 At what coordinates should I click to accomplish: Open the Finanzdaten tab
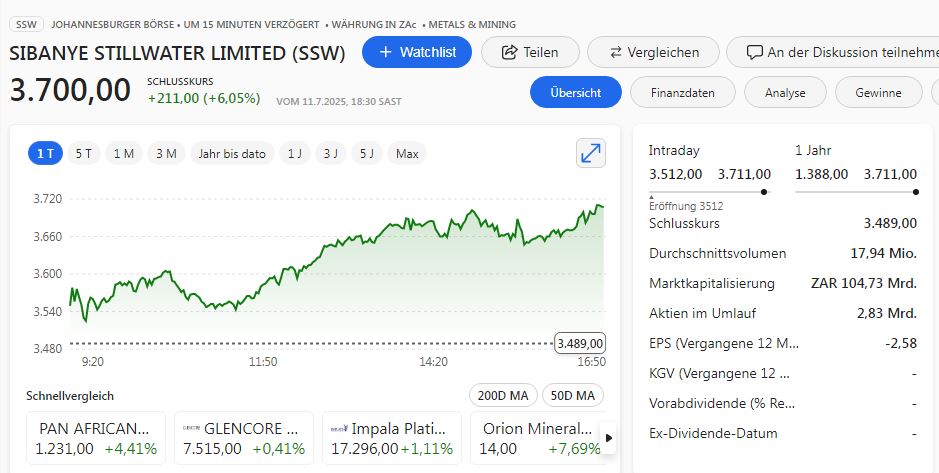[x=682, y=92]
